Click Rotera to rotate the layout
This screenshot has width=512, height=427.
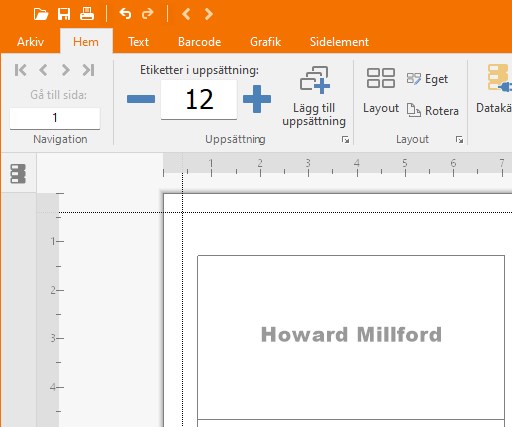pos(433,110)
